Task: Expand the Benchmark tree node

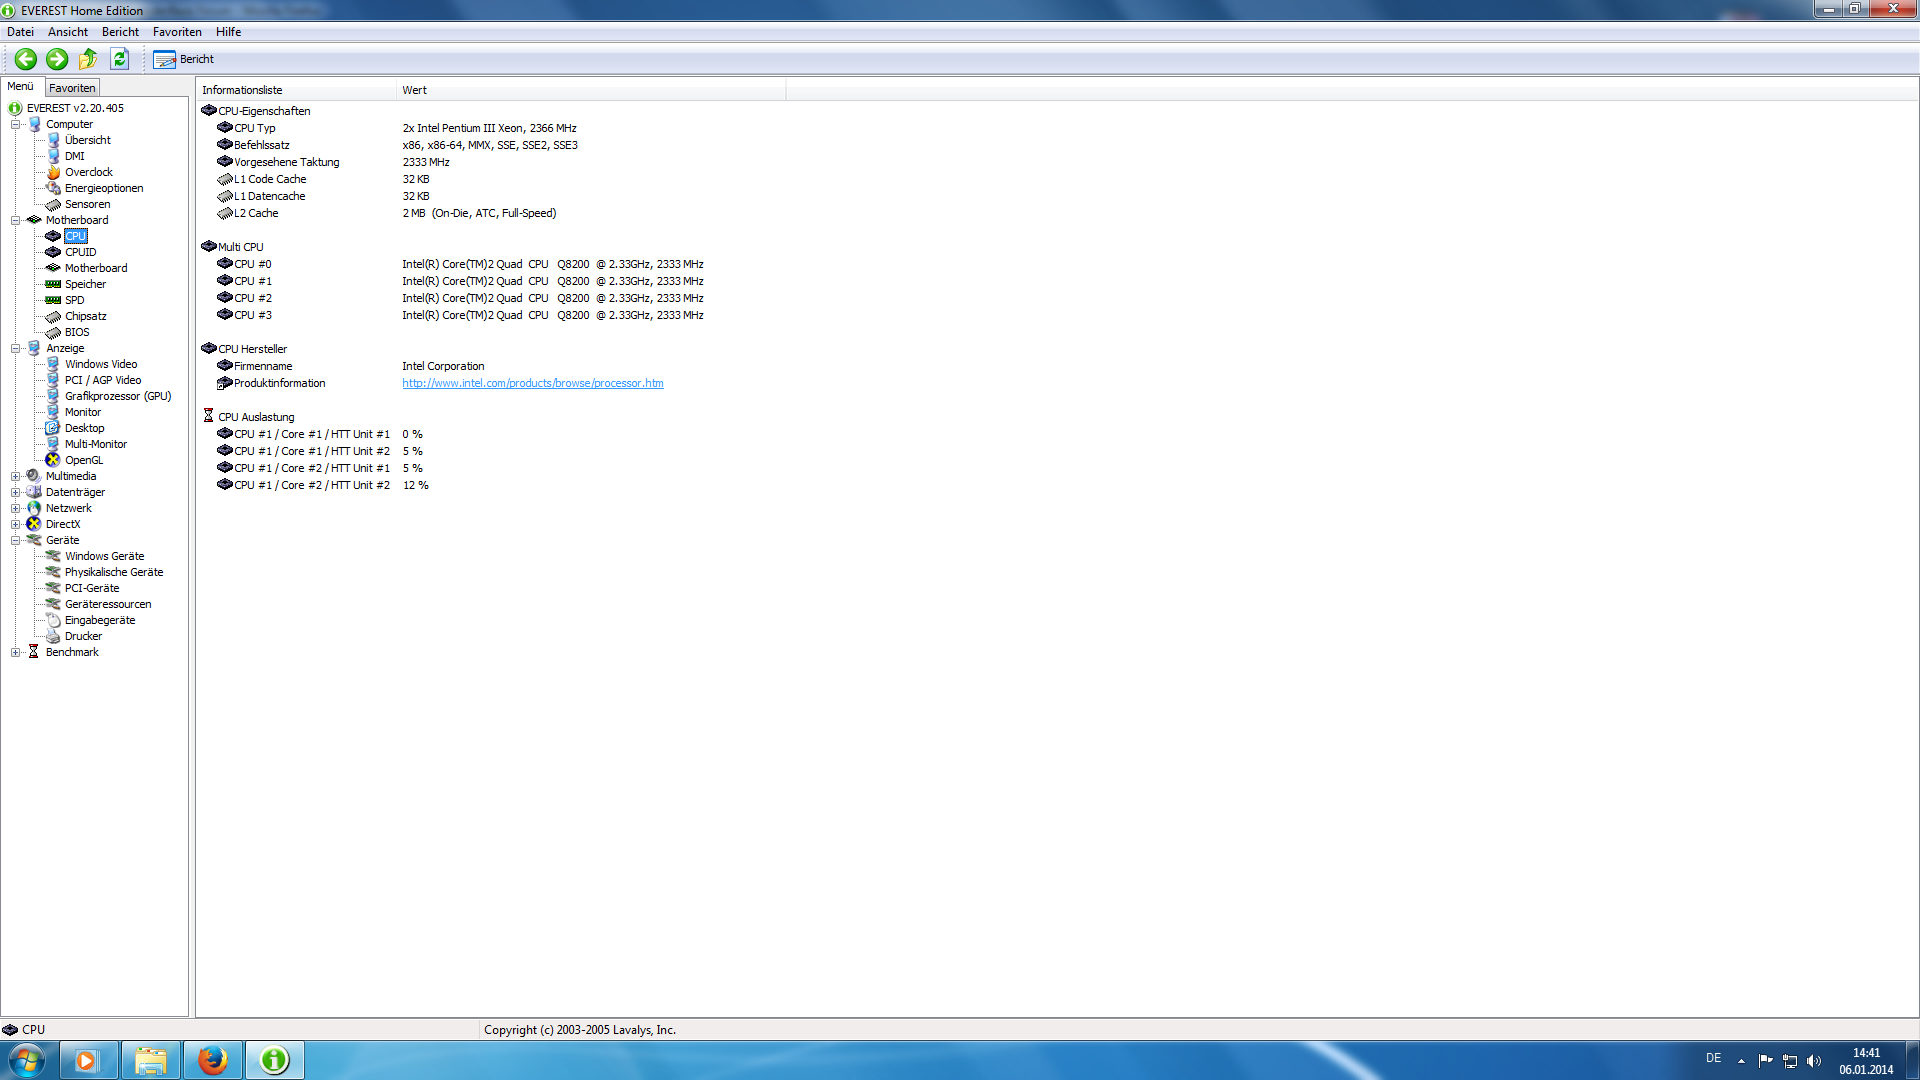Action: click(x=16, y=652)
